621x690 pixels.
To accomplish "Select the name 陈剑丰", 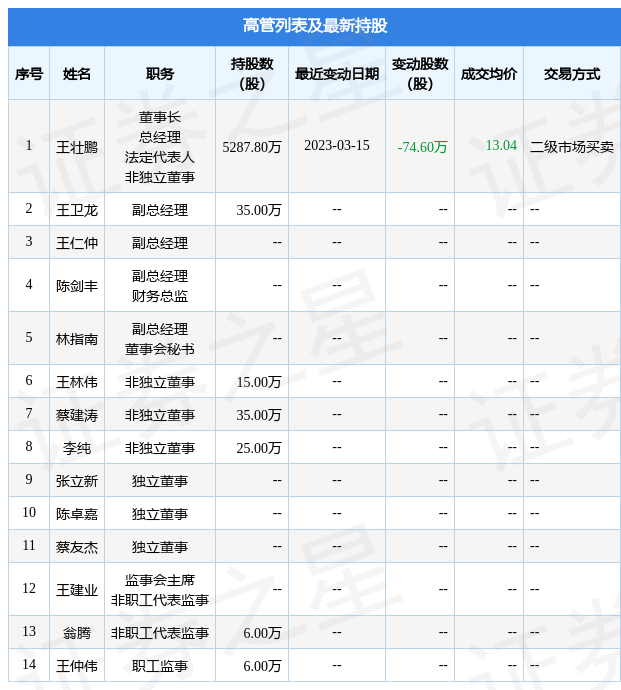I will (77, 286).
